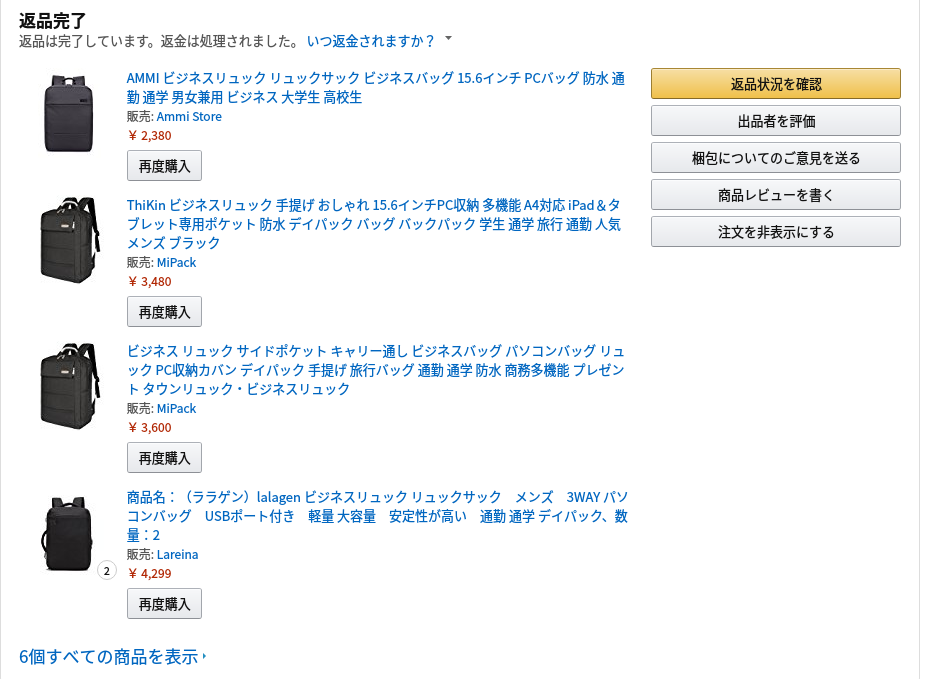Click the 返品状況を確認 button
Viewport: 926px width, 679px height.
[775, 84]
